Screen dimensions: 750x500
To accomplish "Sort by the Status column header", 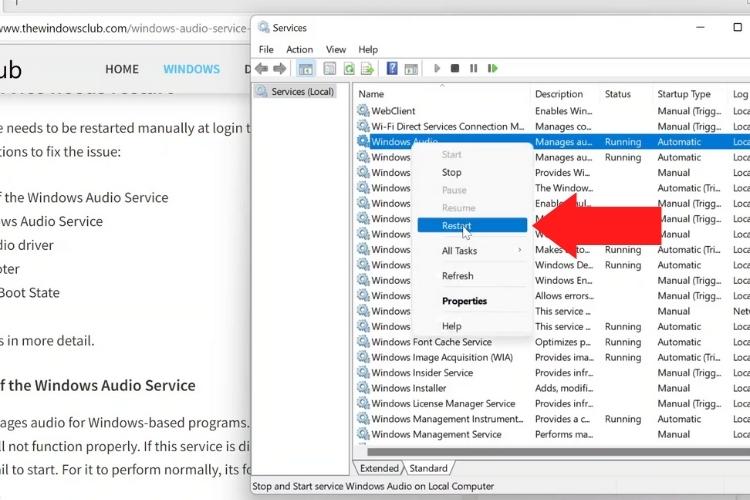I will click(x=626, y=94).
